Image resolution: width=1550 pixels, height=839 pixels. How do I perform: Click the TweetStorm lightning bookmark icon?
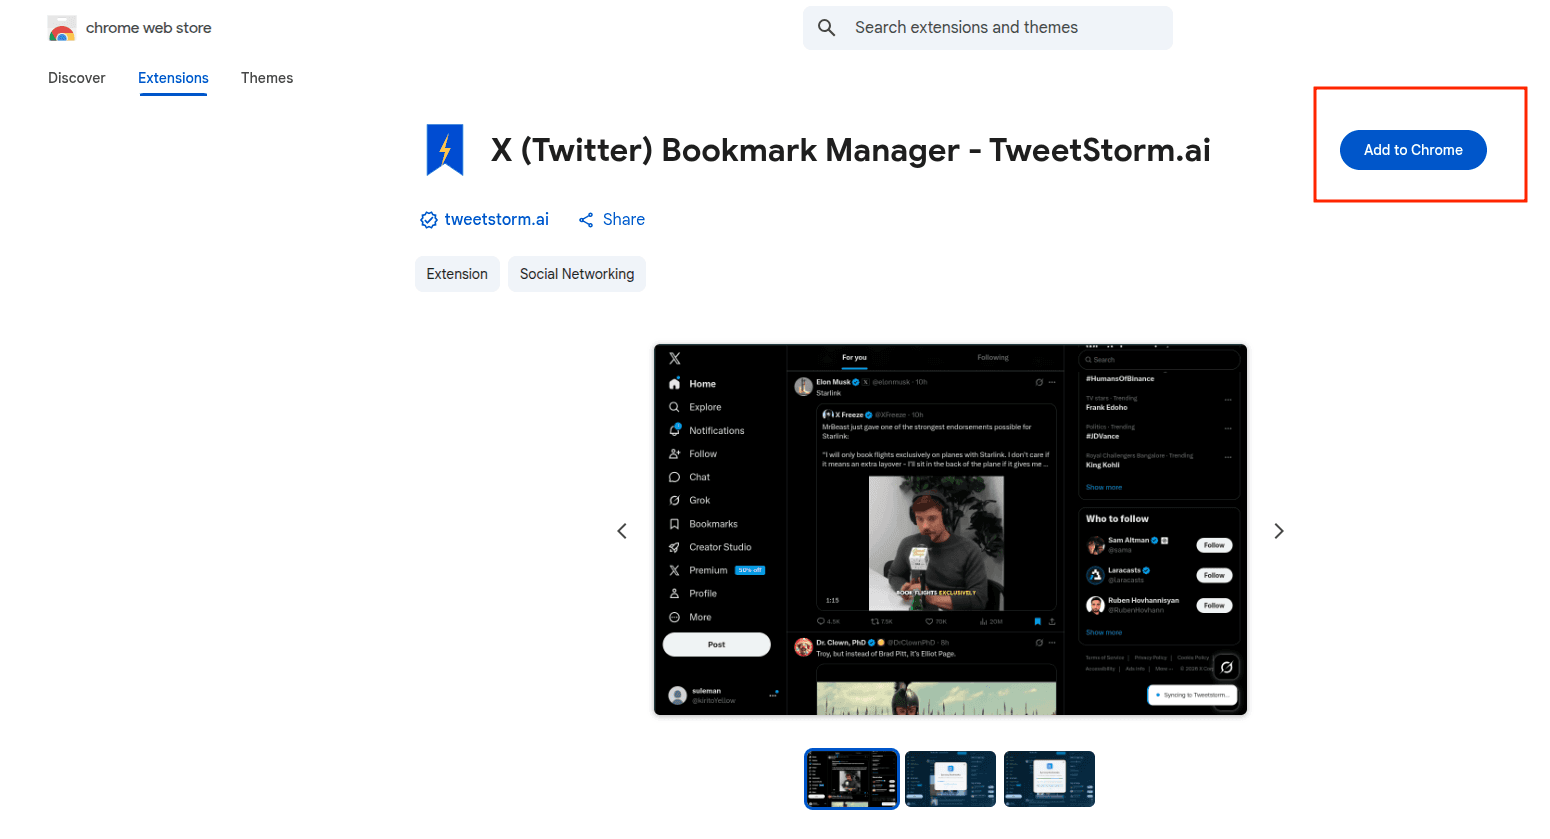point(445,150)
